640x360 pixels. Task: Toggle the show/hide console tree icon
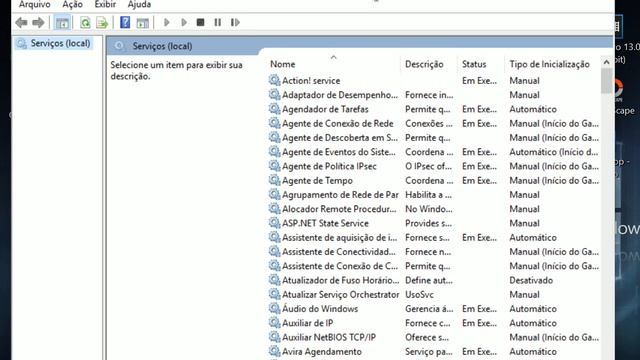[62, 22]
